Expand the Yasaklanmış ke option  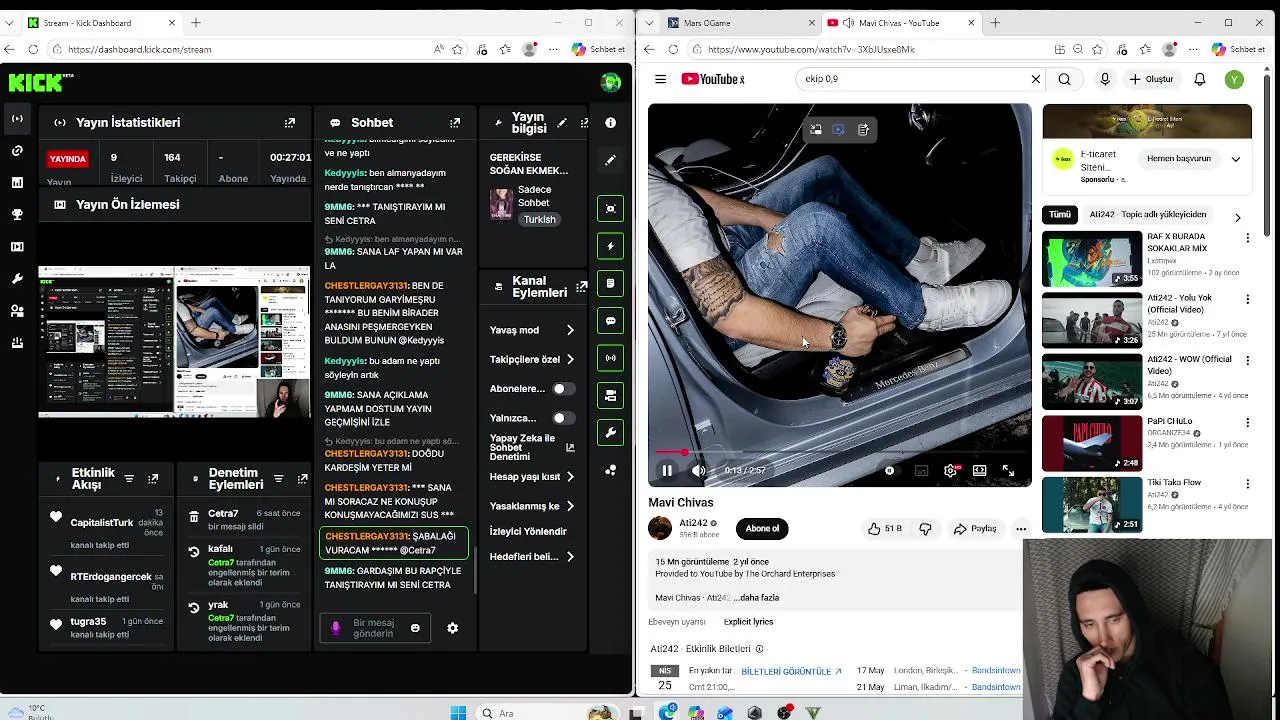[571, 506]
